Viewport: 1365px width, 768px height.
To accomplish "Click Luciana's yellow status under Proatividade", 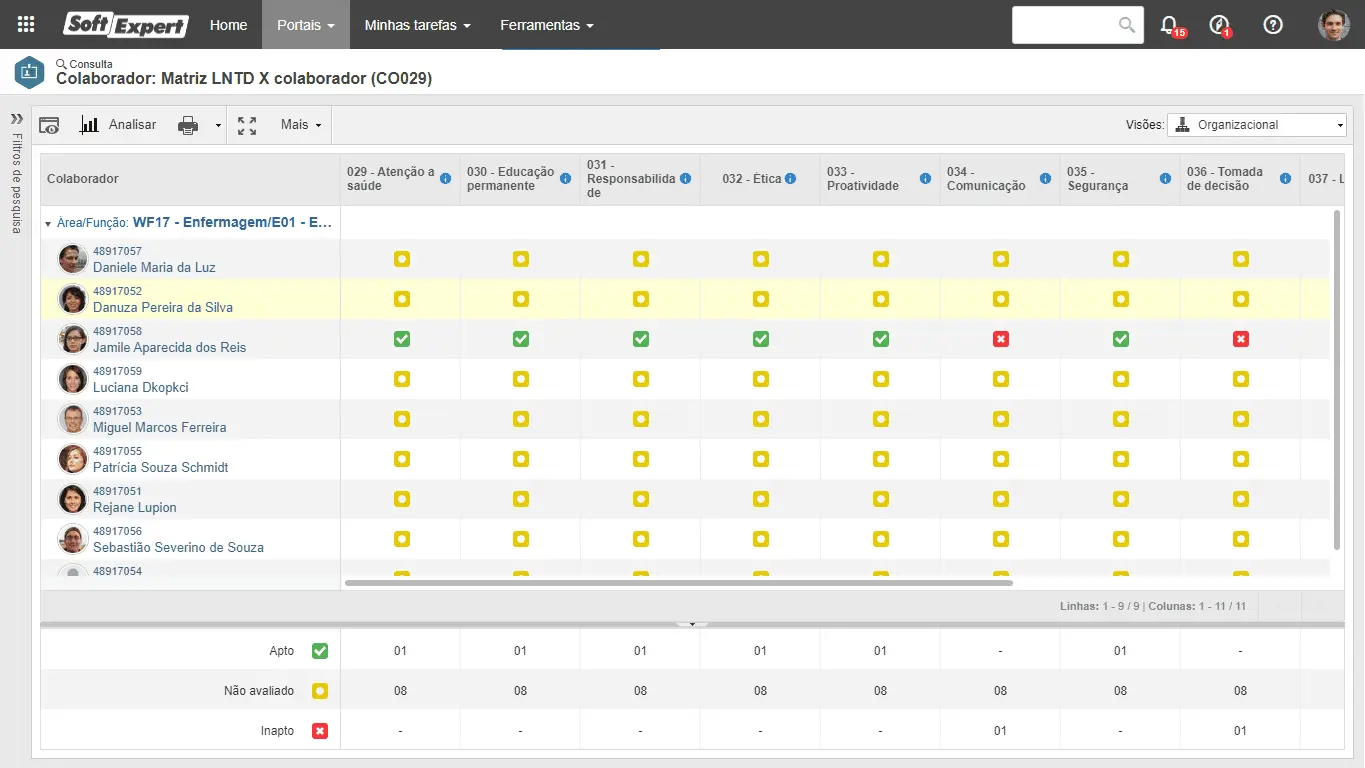I will click(881, 379).
